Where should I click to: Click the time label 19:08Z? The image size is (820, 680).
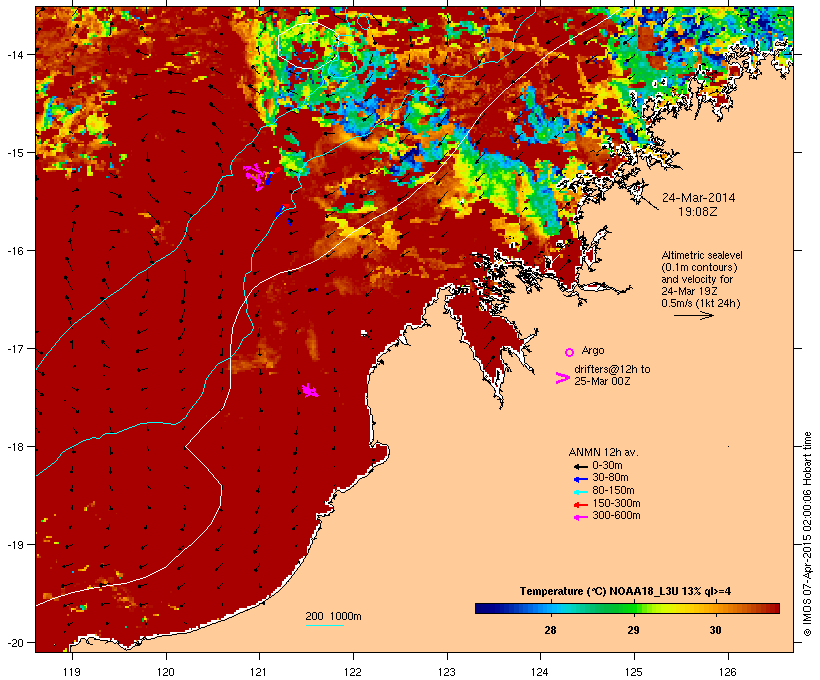698,212
